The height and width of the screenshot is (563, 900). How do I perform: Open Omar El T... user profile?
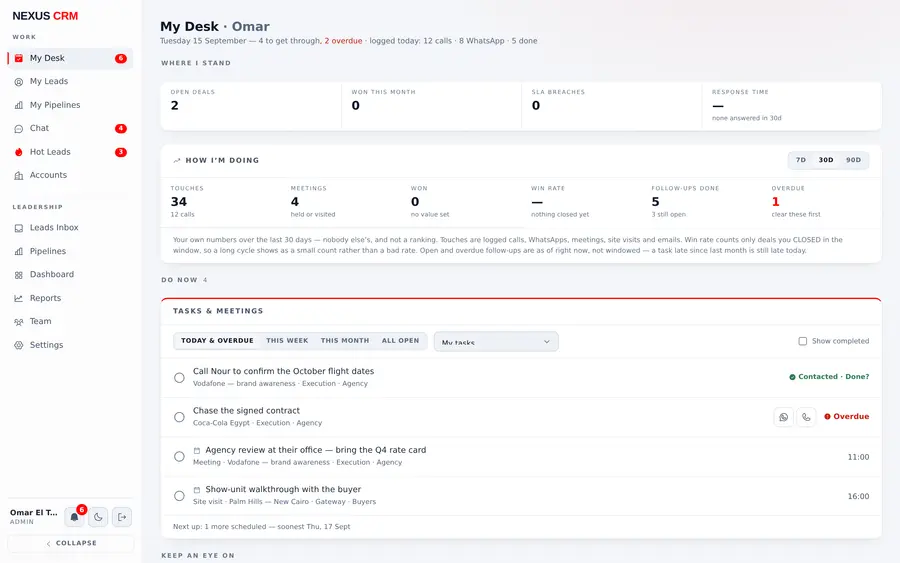click(34, 517)
